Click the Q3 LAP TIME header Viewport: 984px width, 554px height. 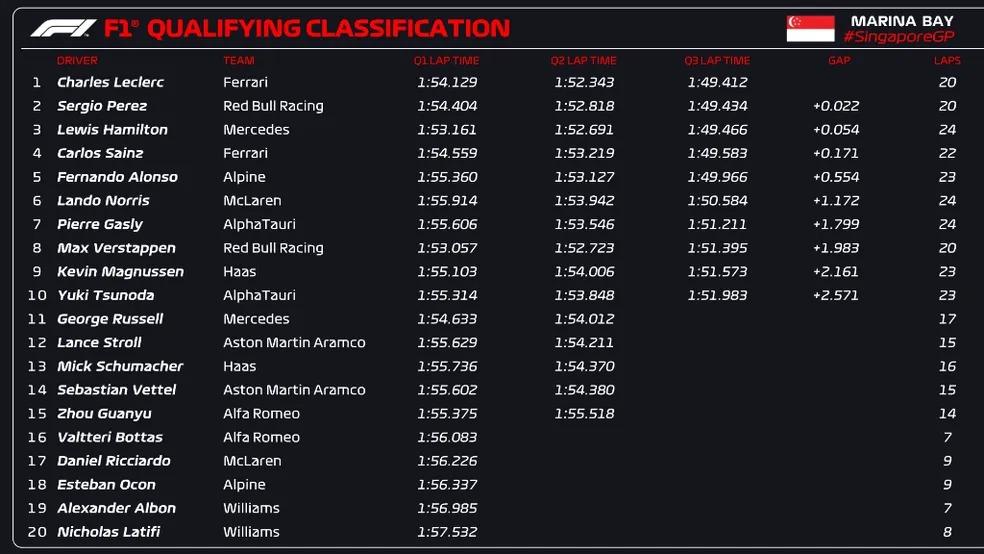(717, 60)
